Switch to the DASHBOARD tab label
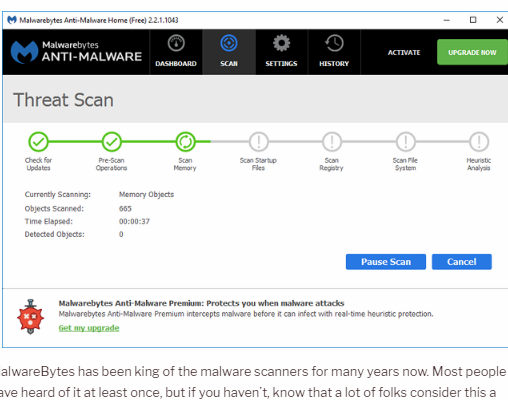The image size is (508, 400). click(176, 63)
